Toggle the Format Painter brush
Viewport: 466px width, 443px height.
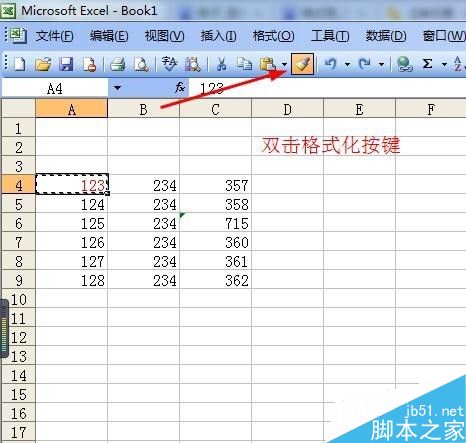303,64
